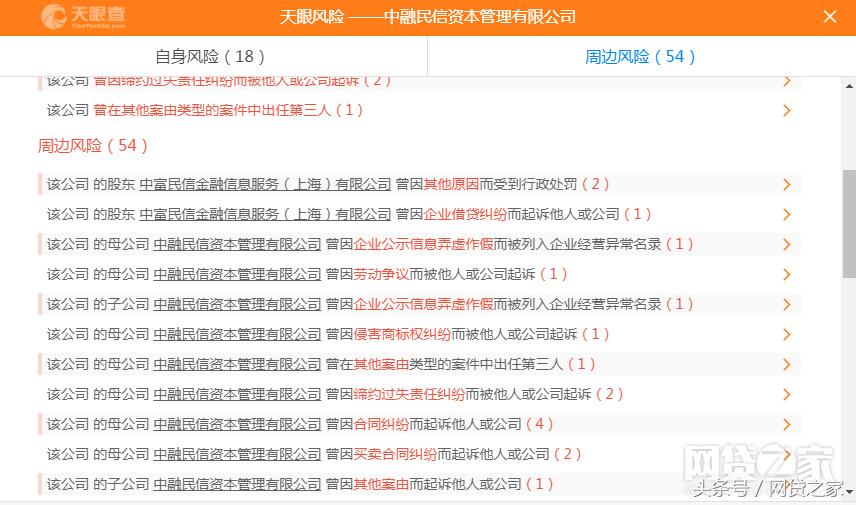Open 中融民信资本管理有限公司 link in 侵害商标权纠纷 row

pos(237,335)
